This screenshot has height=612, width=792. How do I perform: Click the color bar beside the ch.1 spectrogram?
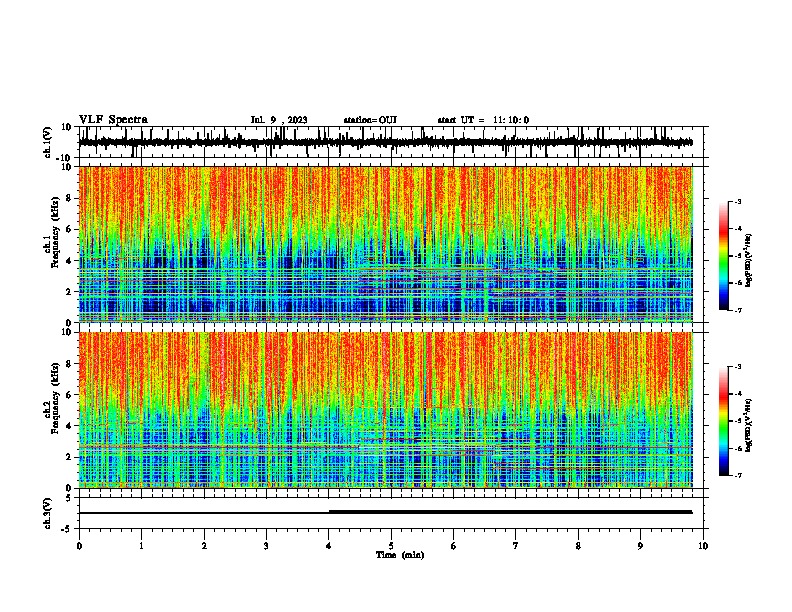(724, 256)
